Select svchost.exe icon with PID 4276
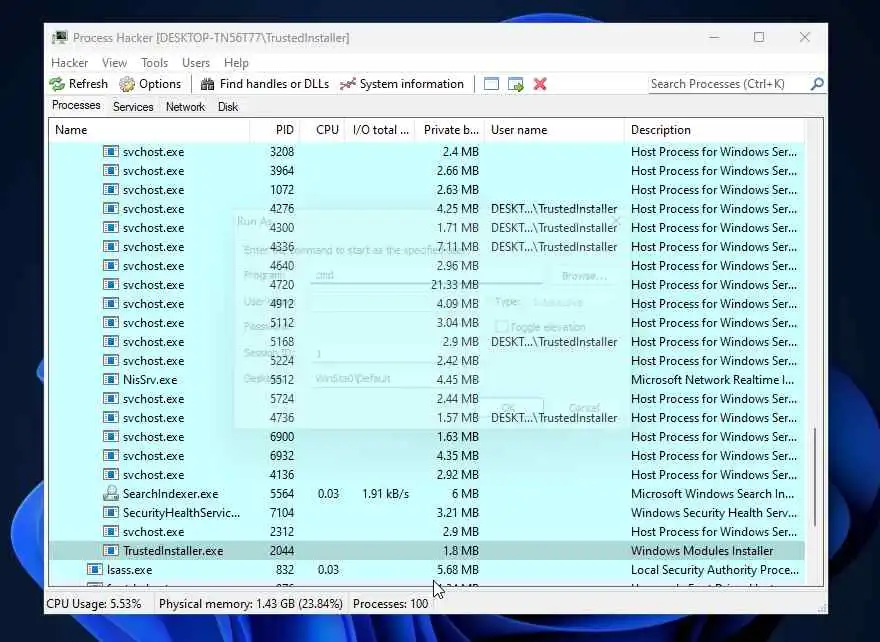The height and width of the screenshot is (642, 880). coord(111,209)
